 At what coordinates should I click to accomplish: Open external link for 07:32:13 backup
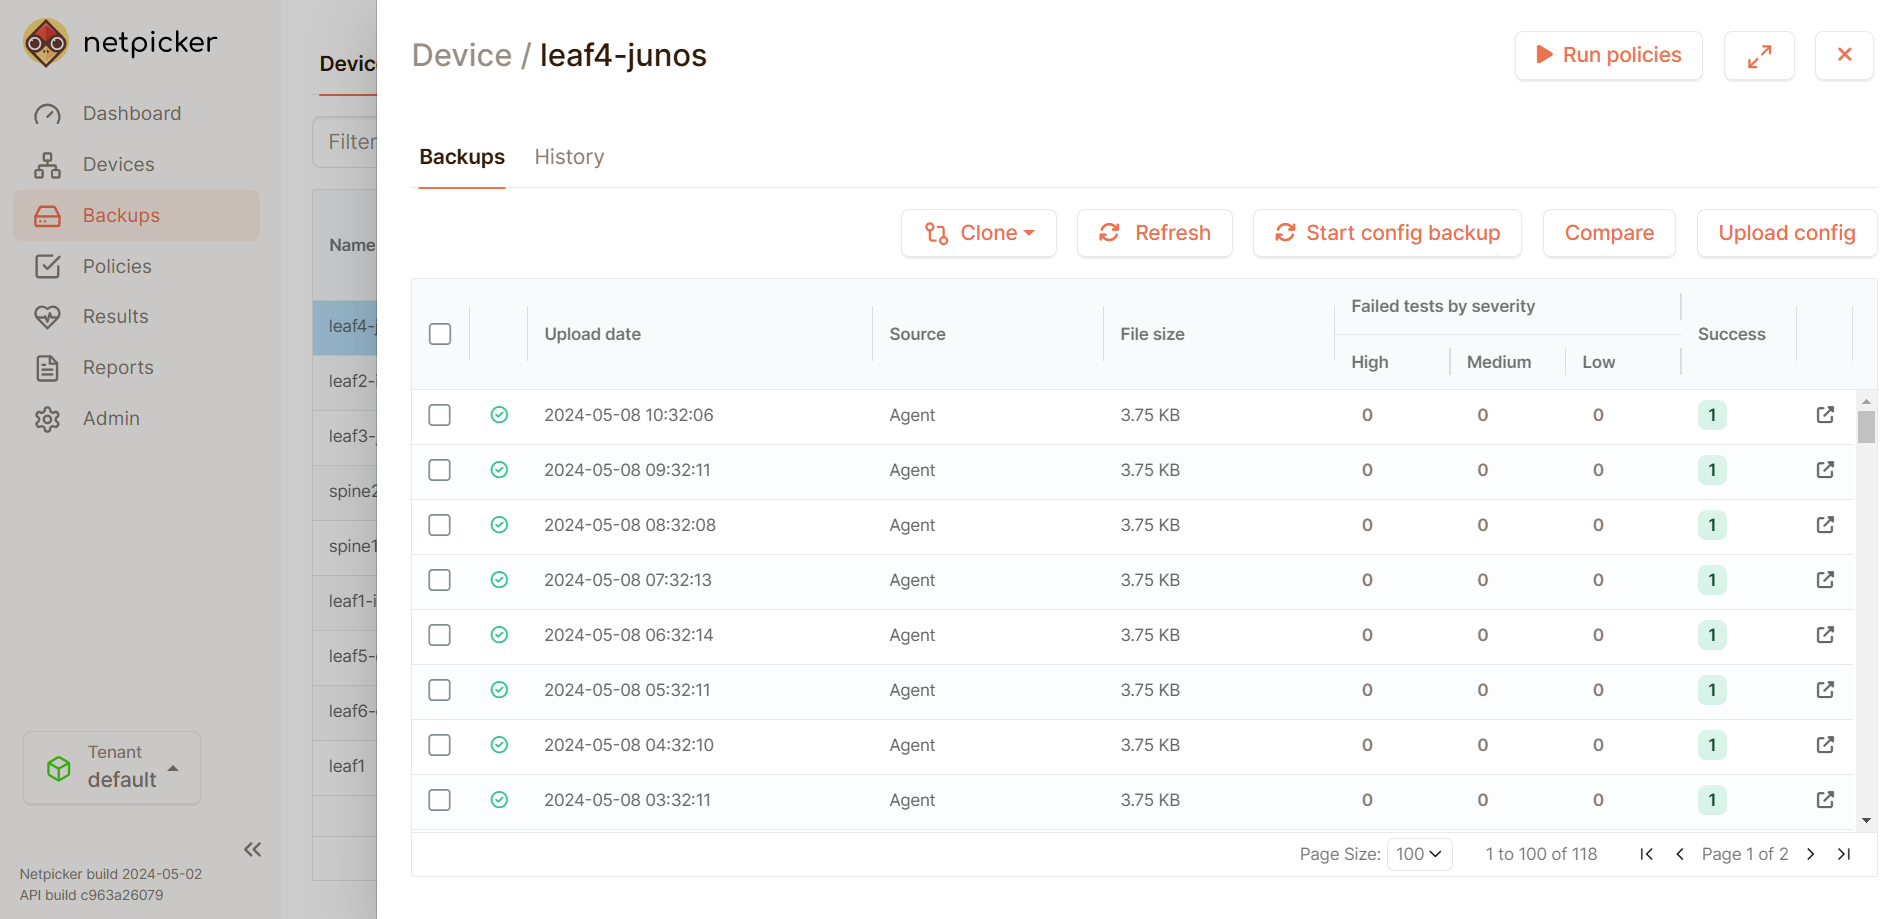tap(1825, 580)
